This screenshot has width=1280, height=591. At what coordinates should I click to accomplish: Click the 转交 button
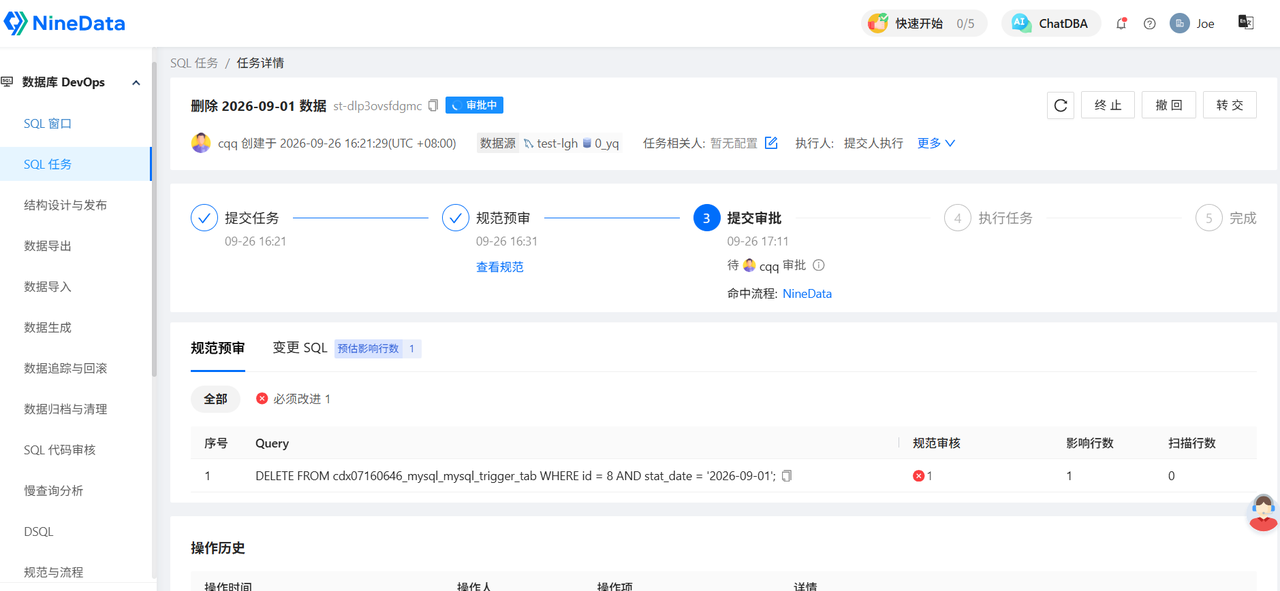(x=1230, y=105)
